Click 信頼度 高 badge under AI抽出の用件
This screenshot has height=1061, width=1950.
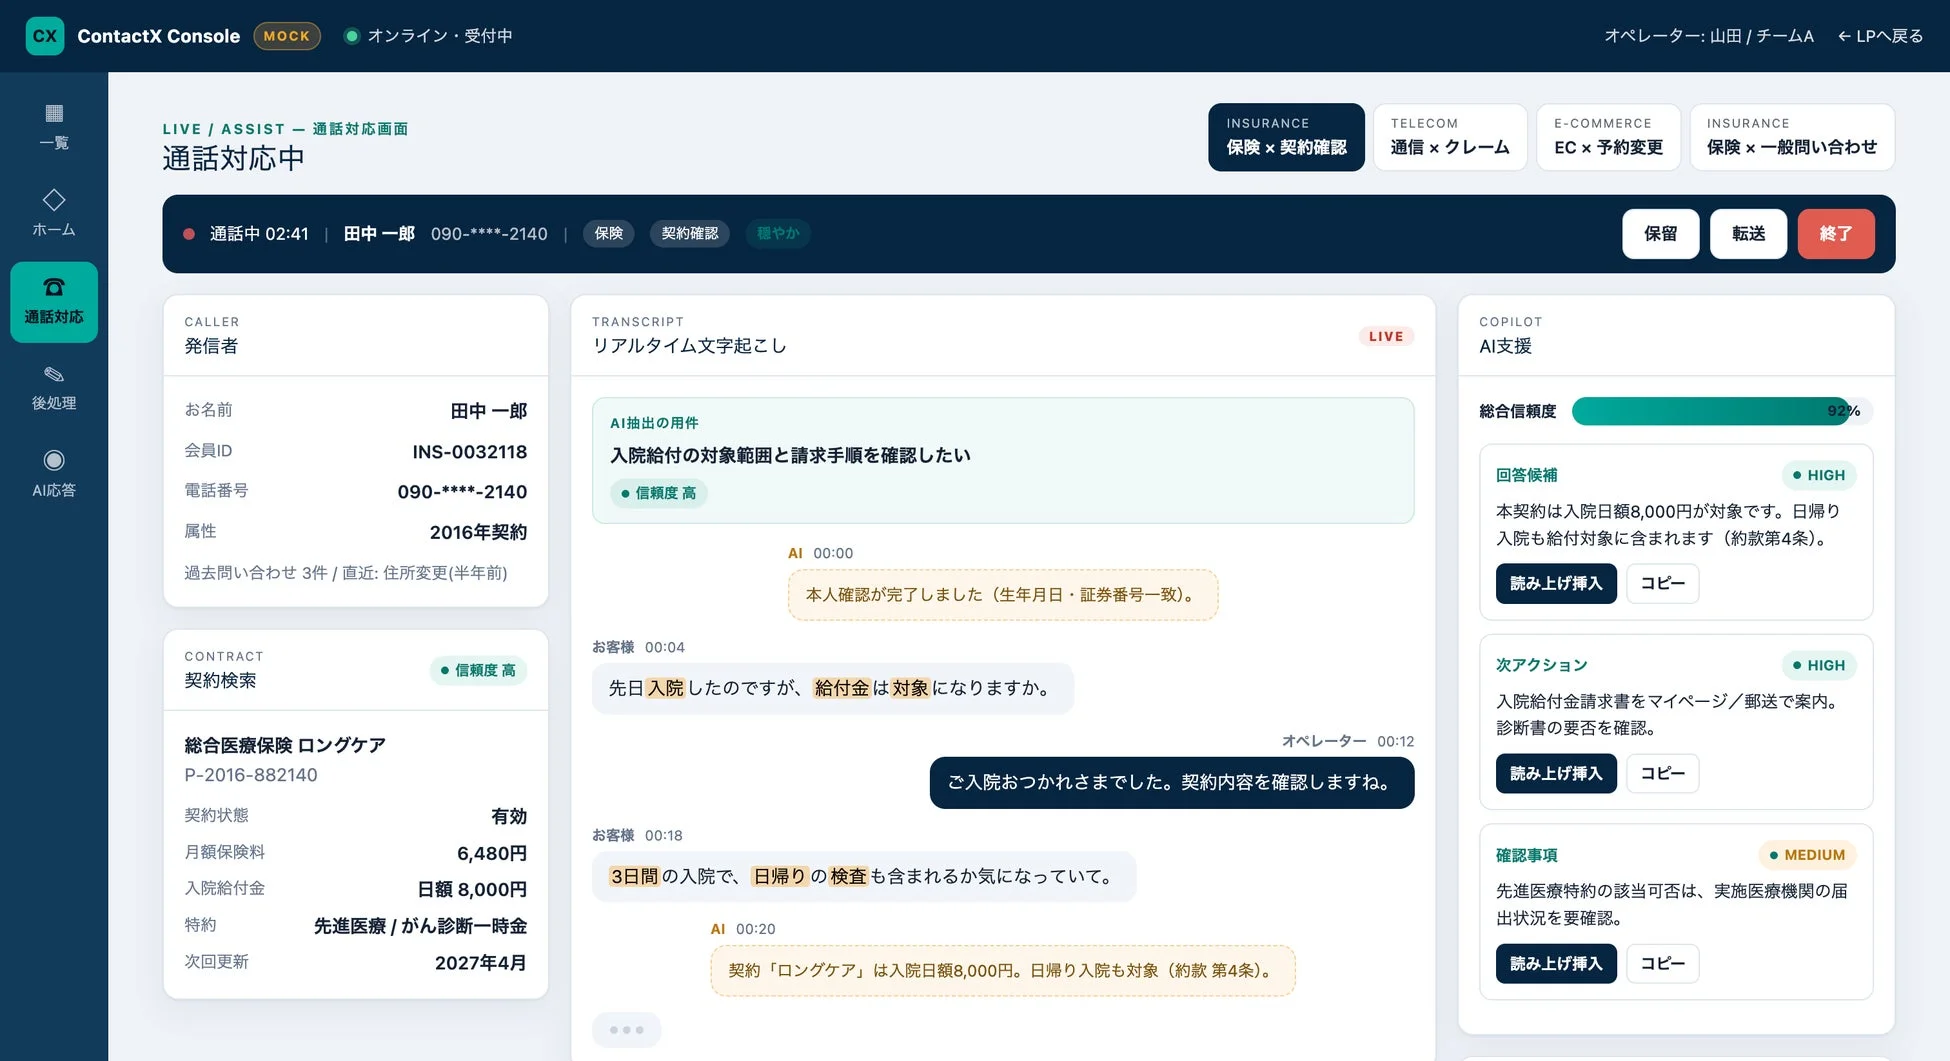(659, 493)
